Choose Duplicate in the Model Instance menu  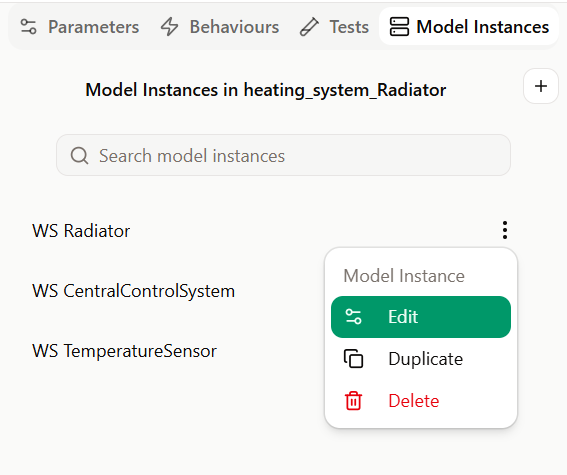[421, 359]
